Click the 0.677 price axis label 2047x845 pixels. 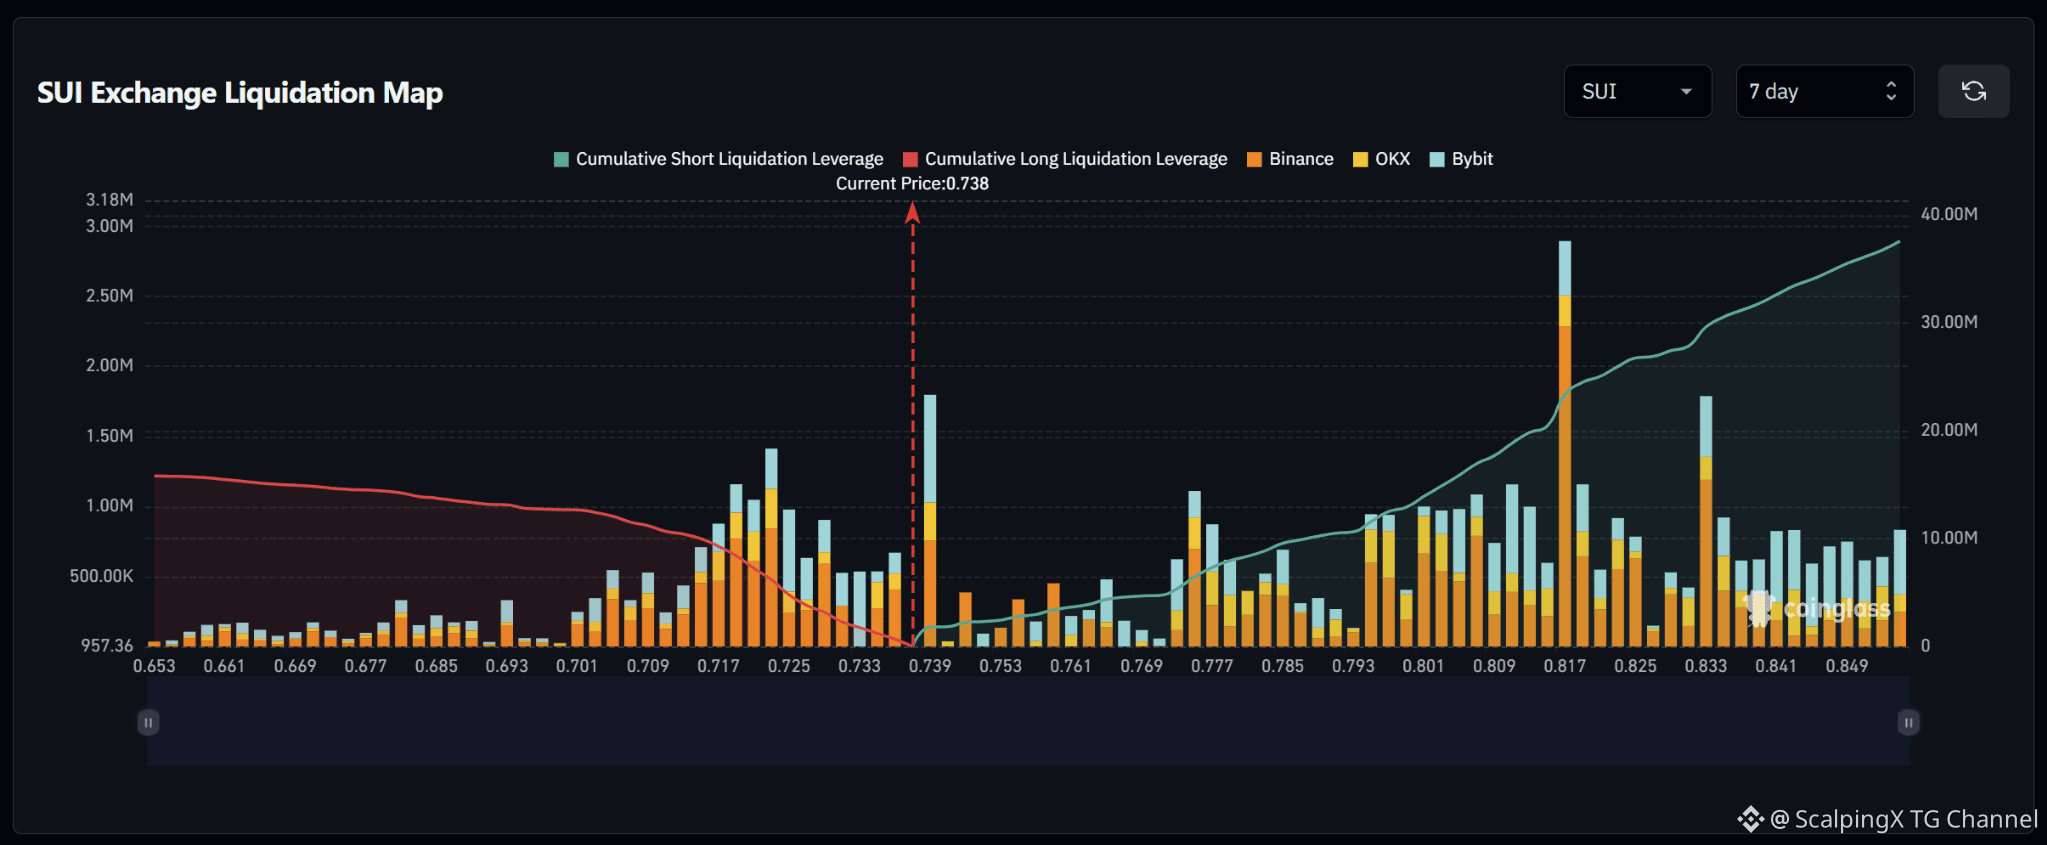(x=365, y=666)
